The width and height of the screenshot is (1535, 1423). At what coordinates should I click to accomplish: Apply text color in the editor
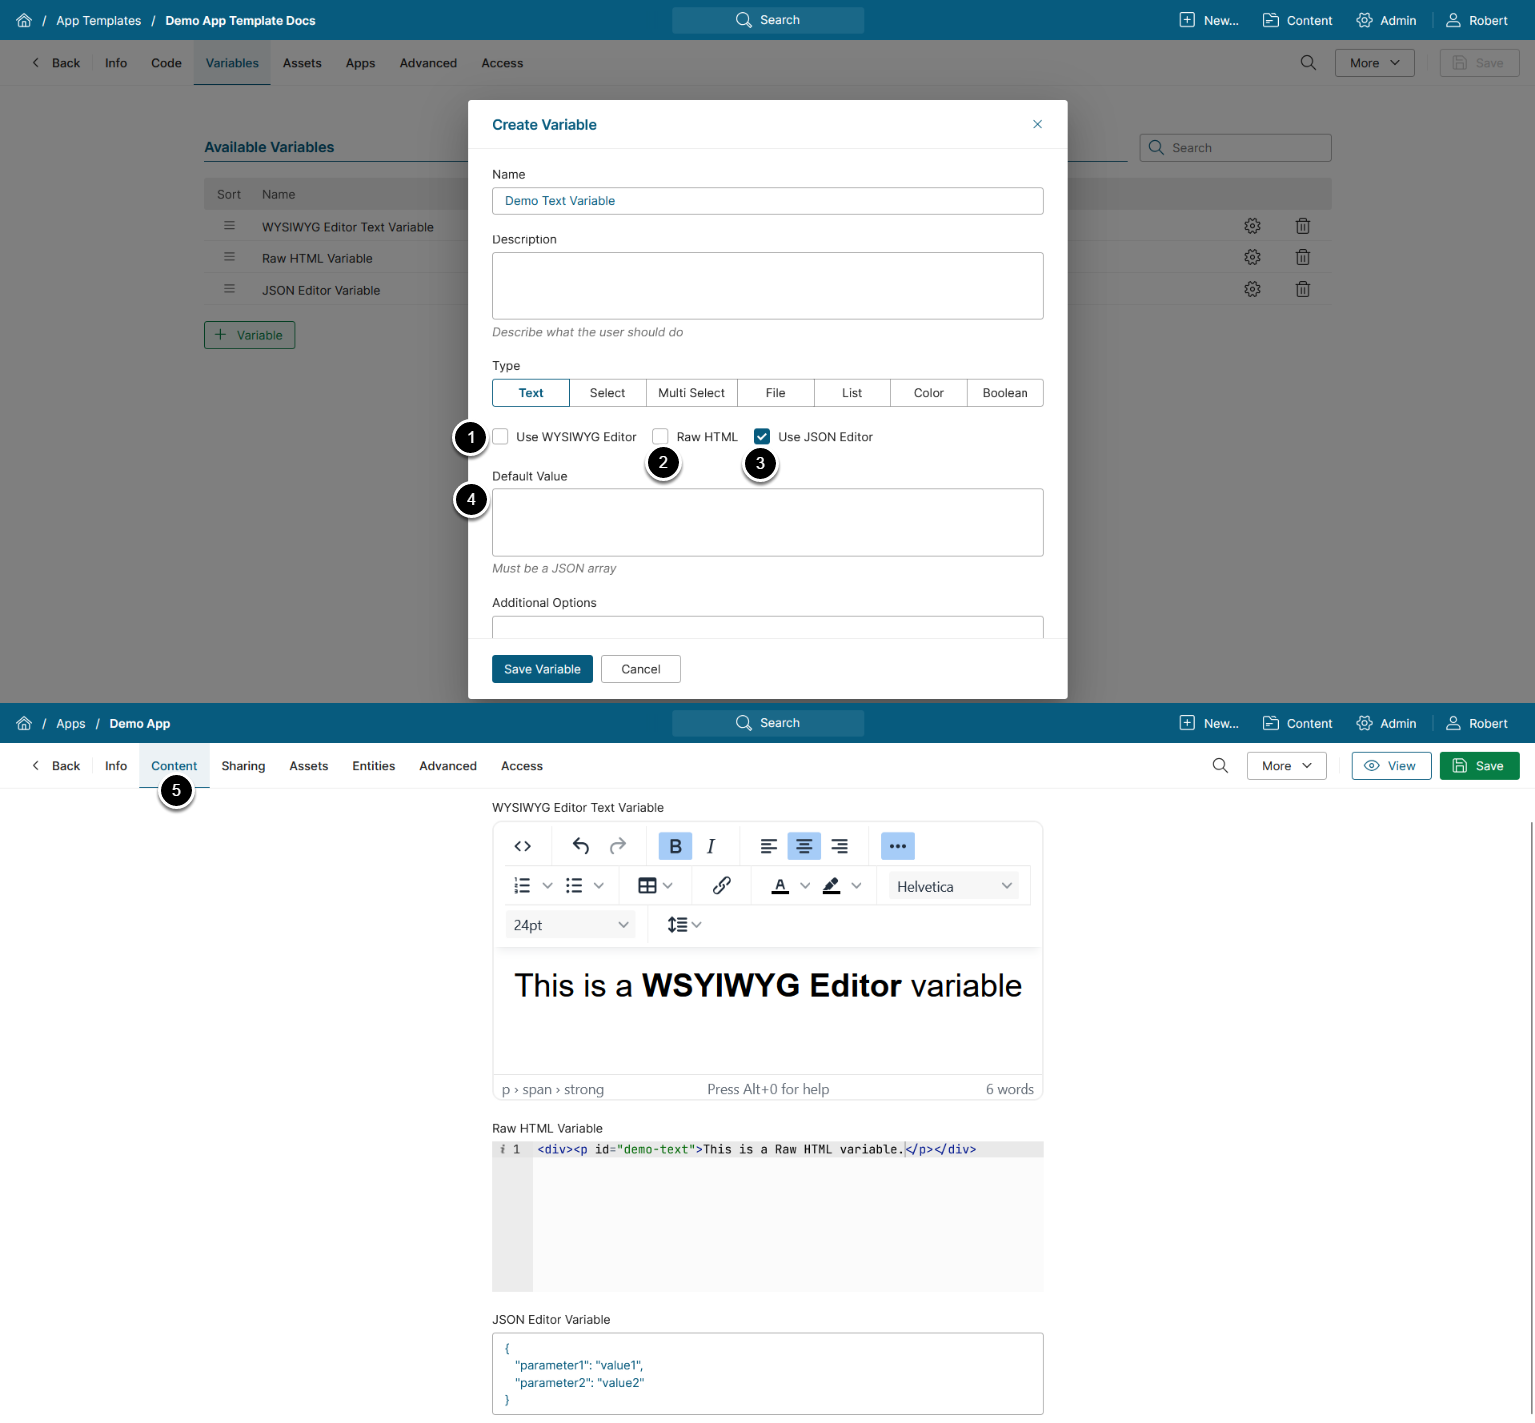tap(781, 886)
